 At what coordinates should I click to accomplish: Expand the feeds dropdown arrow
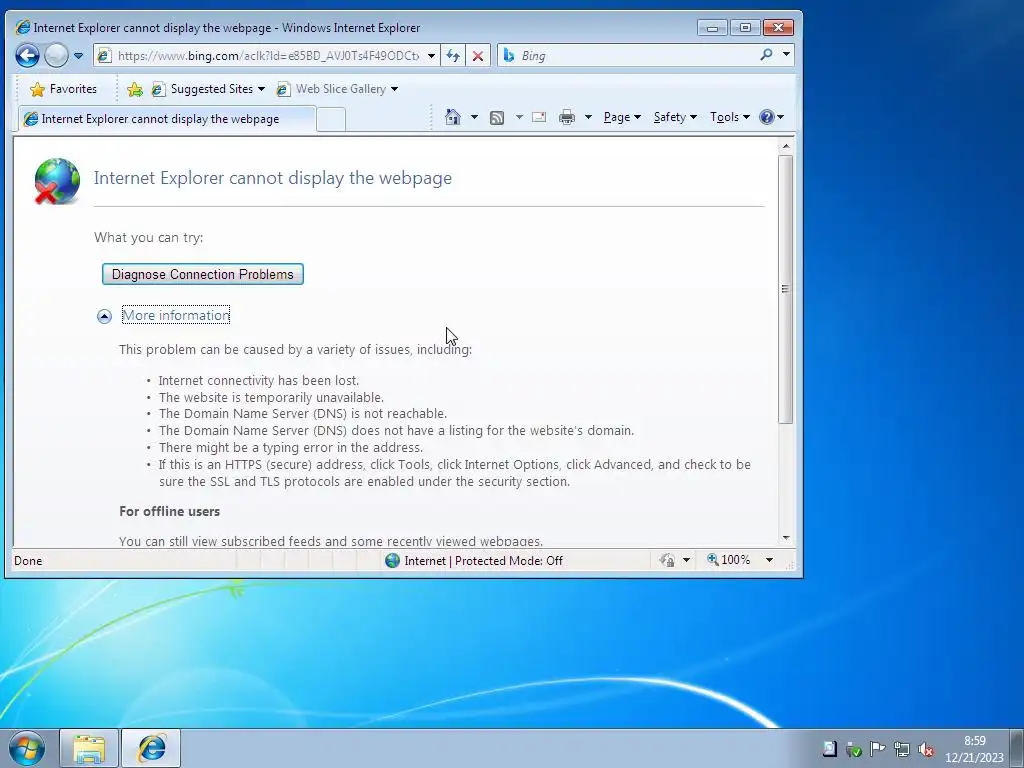point(519,118)
